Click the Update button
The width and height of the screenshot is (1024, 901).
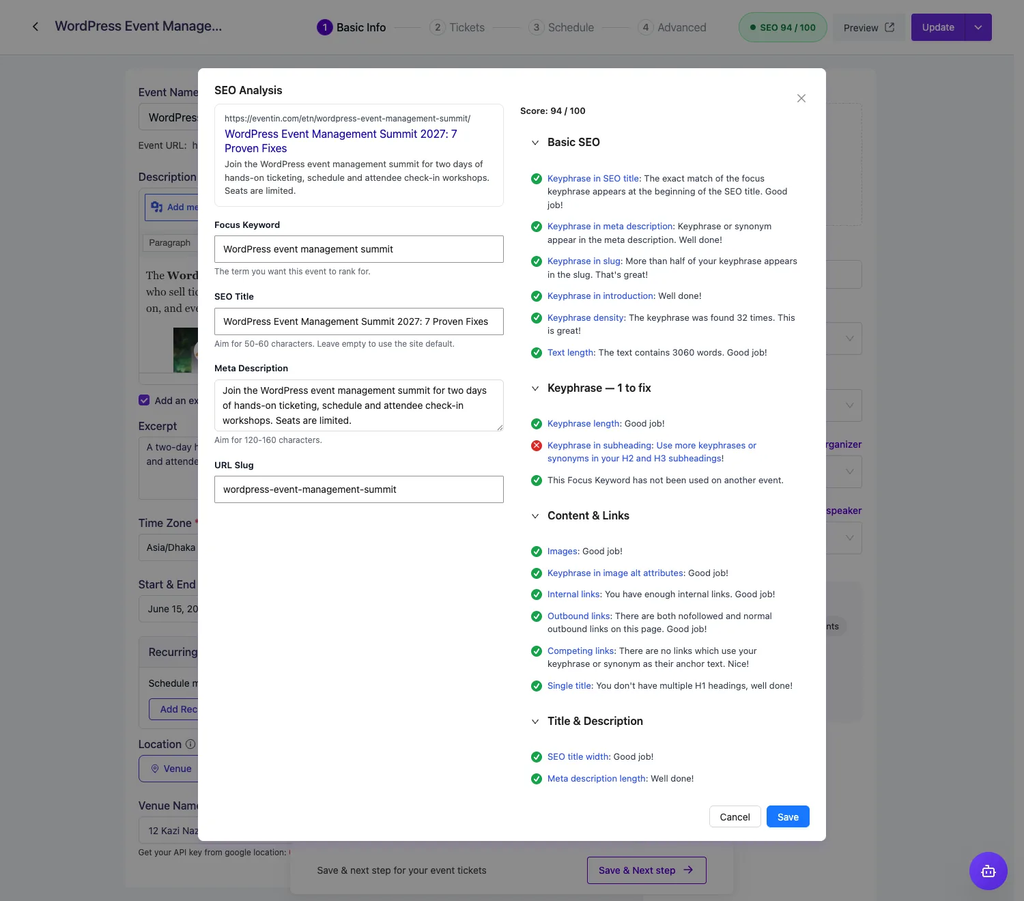tap(938, 27)
